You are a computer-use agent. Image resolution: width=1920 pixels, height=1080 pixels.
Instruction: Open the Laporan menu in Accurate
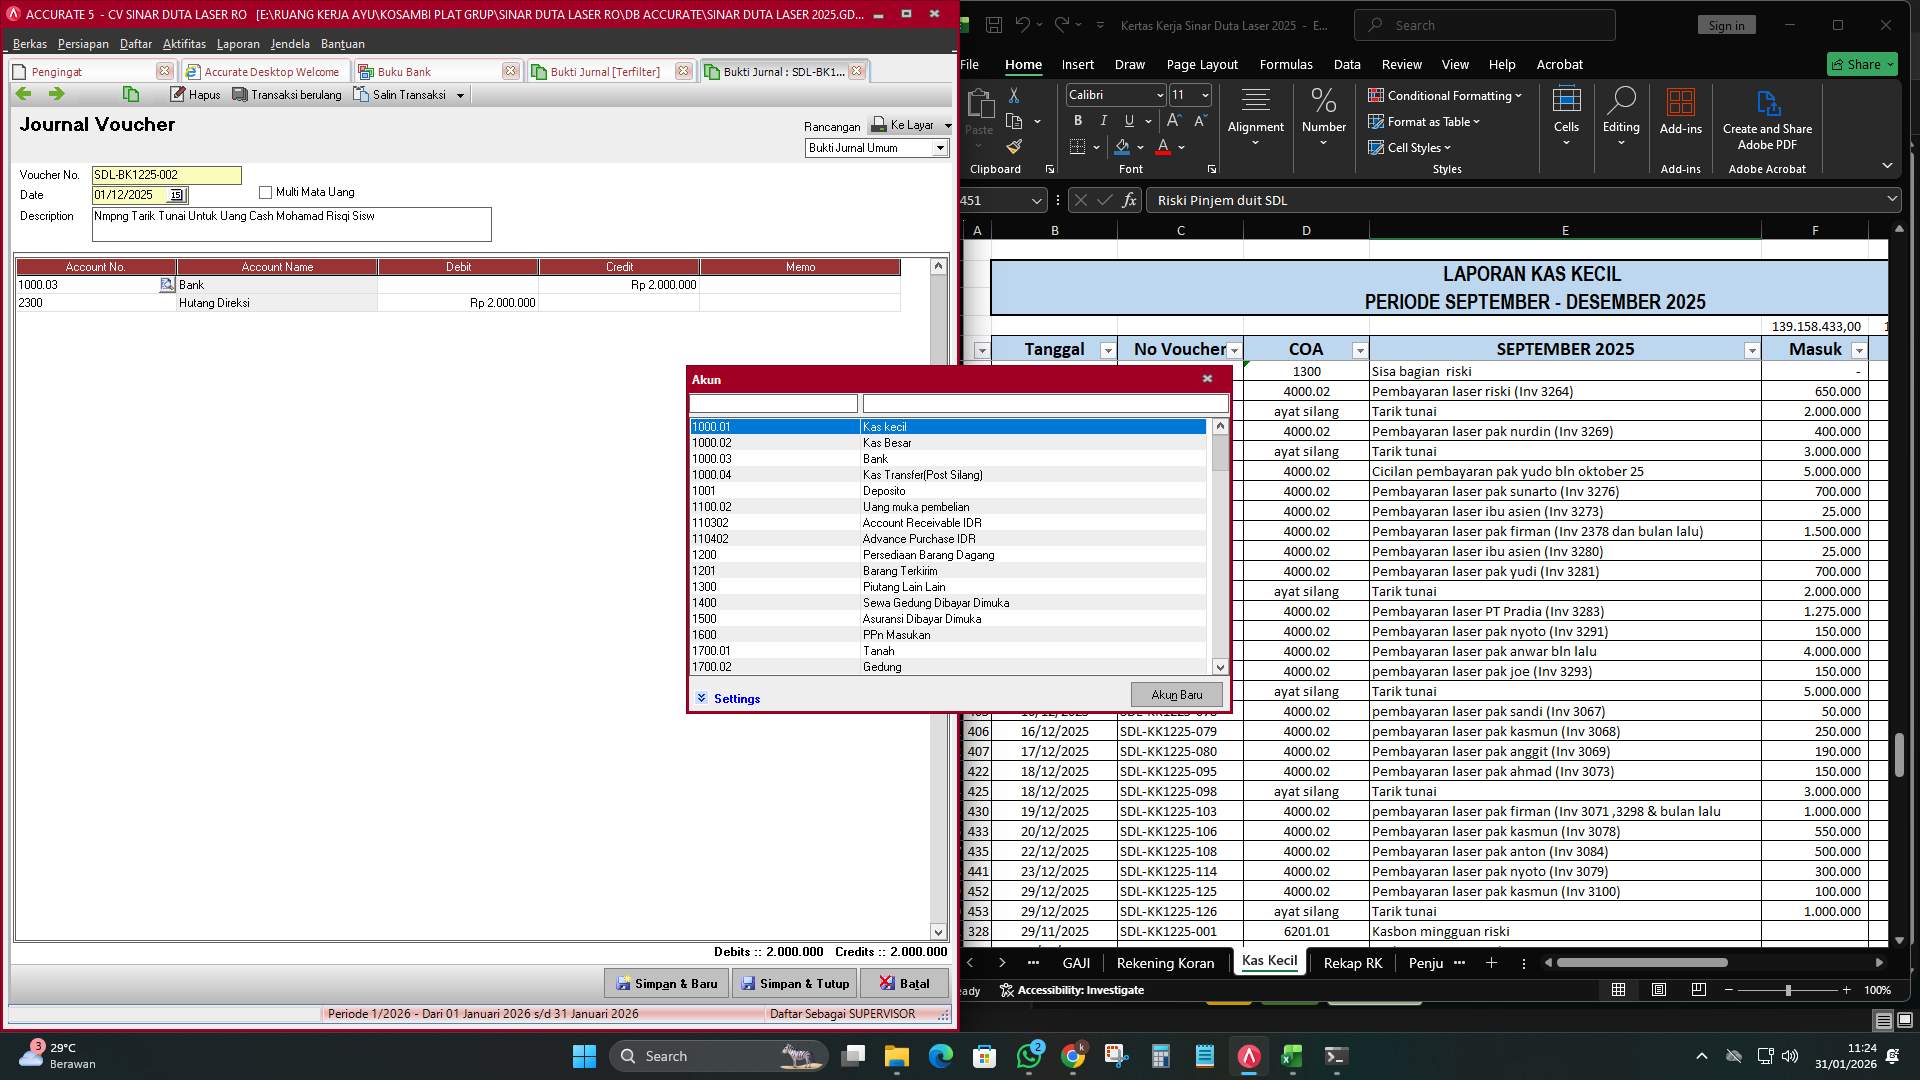click(238, 43)
